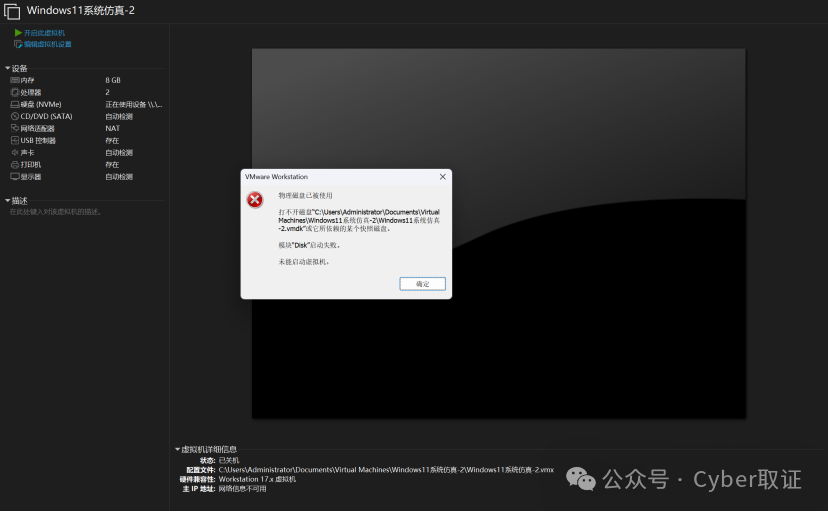Select the USB controller device icon
The image size is (828, 512).
click(15, 140)
